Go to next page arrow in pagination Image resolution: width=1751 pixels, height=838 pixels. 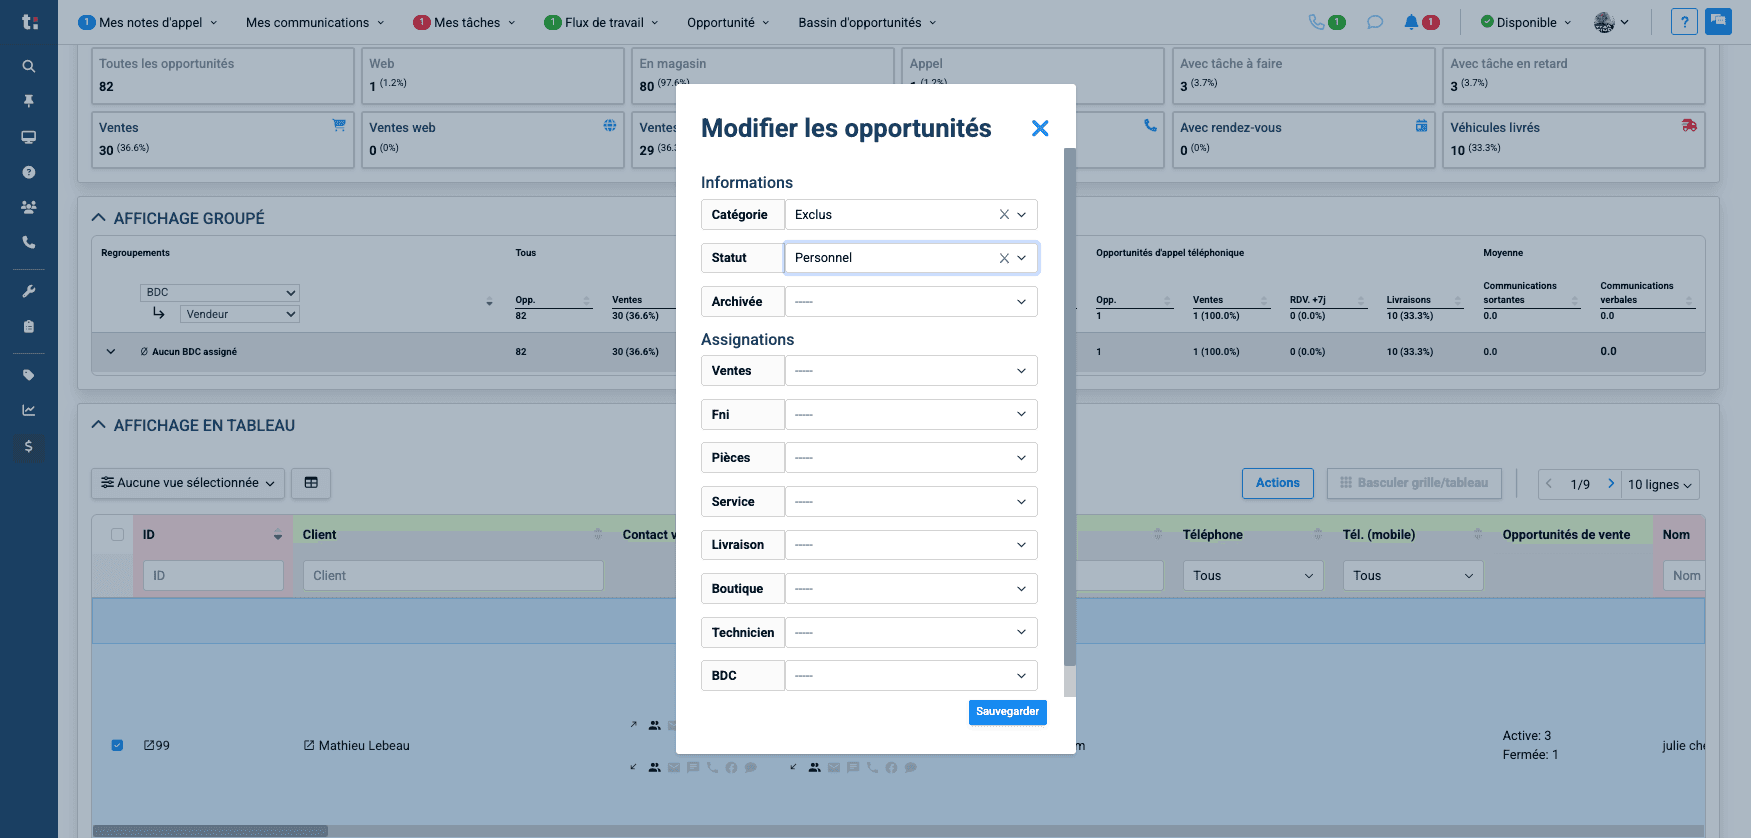[x=1610, y=484]
